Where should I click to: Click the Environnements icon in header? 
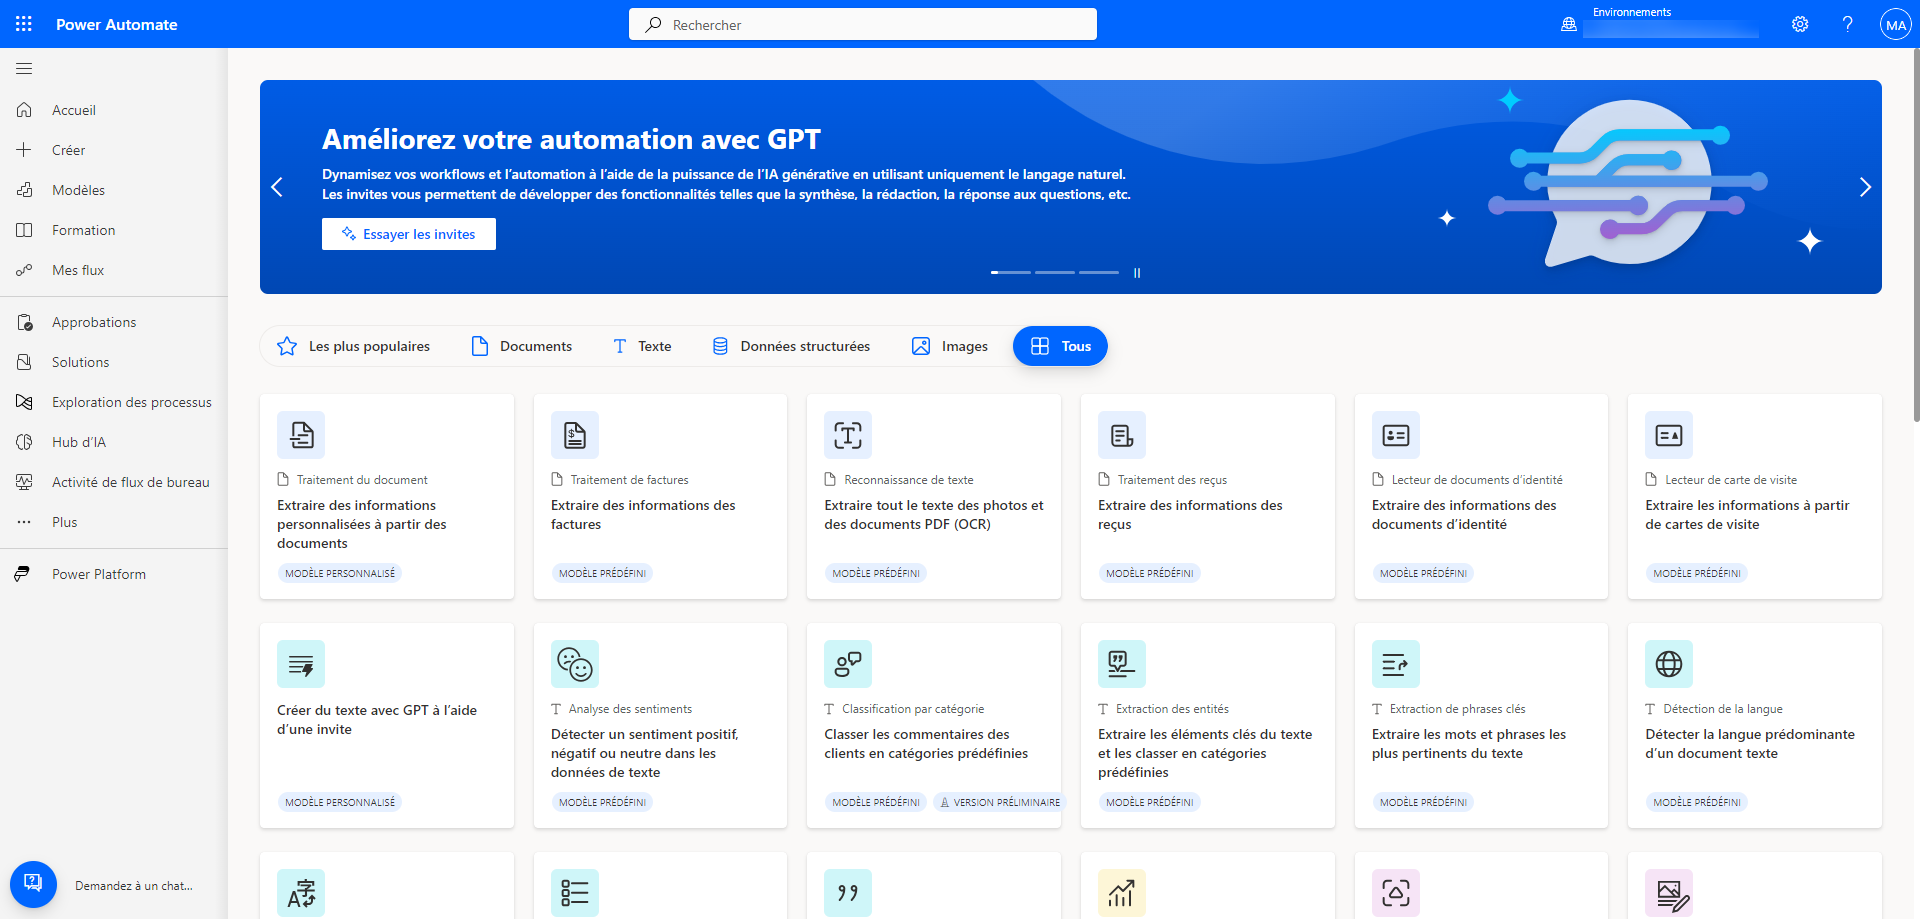[1569, 24]
